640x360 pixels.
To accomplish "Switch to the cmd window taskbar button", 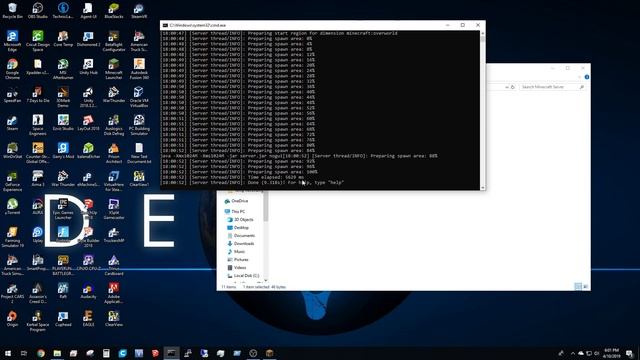I will point(171,353).
